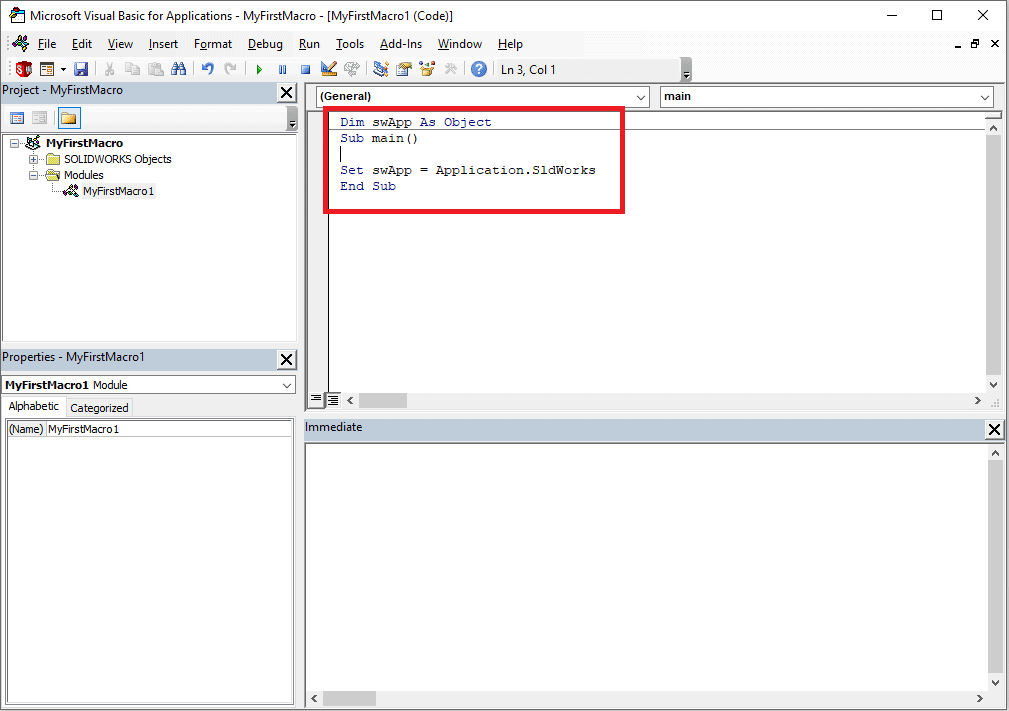Close the Project - MyFirstMacro panel
The height and width of the screenshot is (711, 1009).
tap(286, 93)
